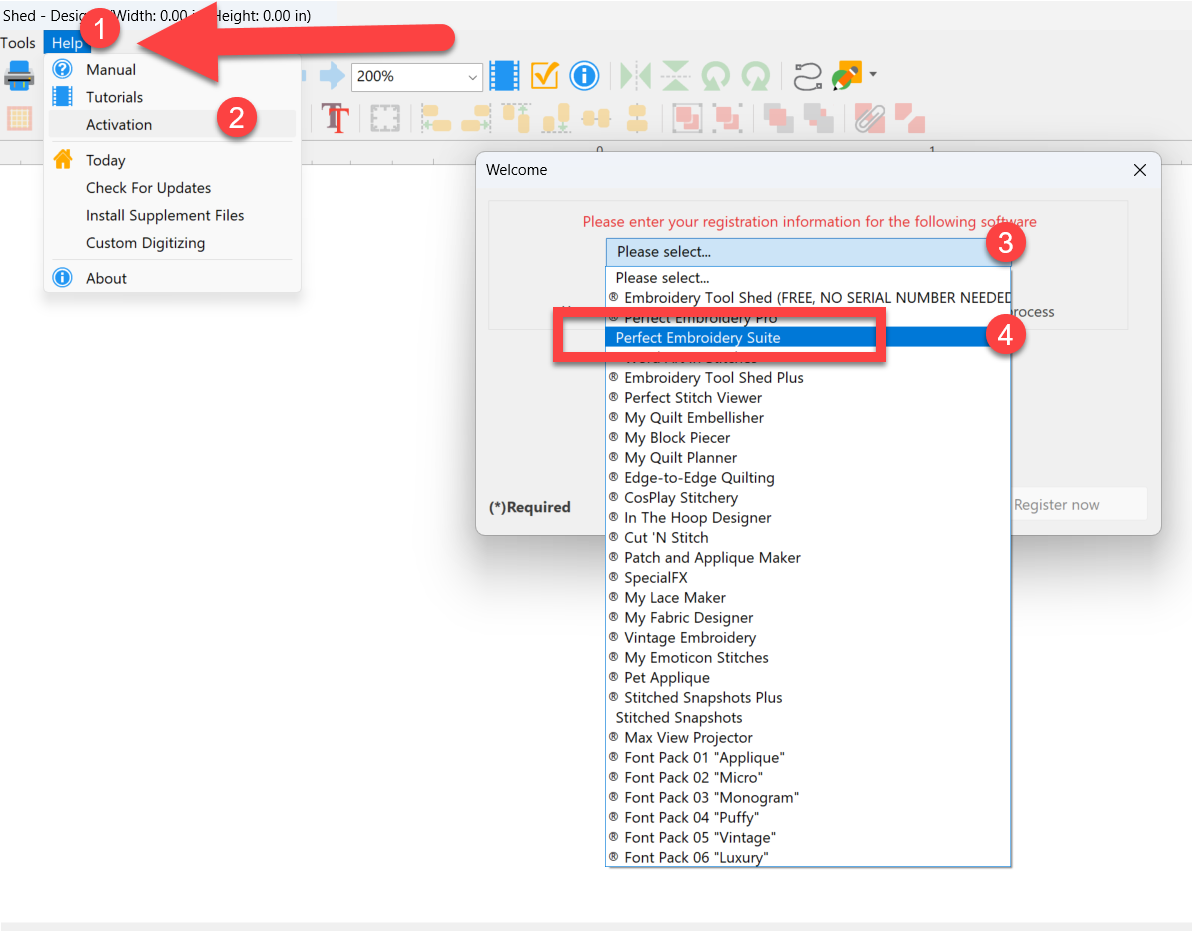
Task: Select In The Hoop Designer option
Action: coord(808,518)
